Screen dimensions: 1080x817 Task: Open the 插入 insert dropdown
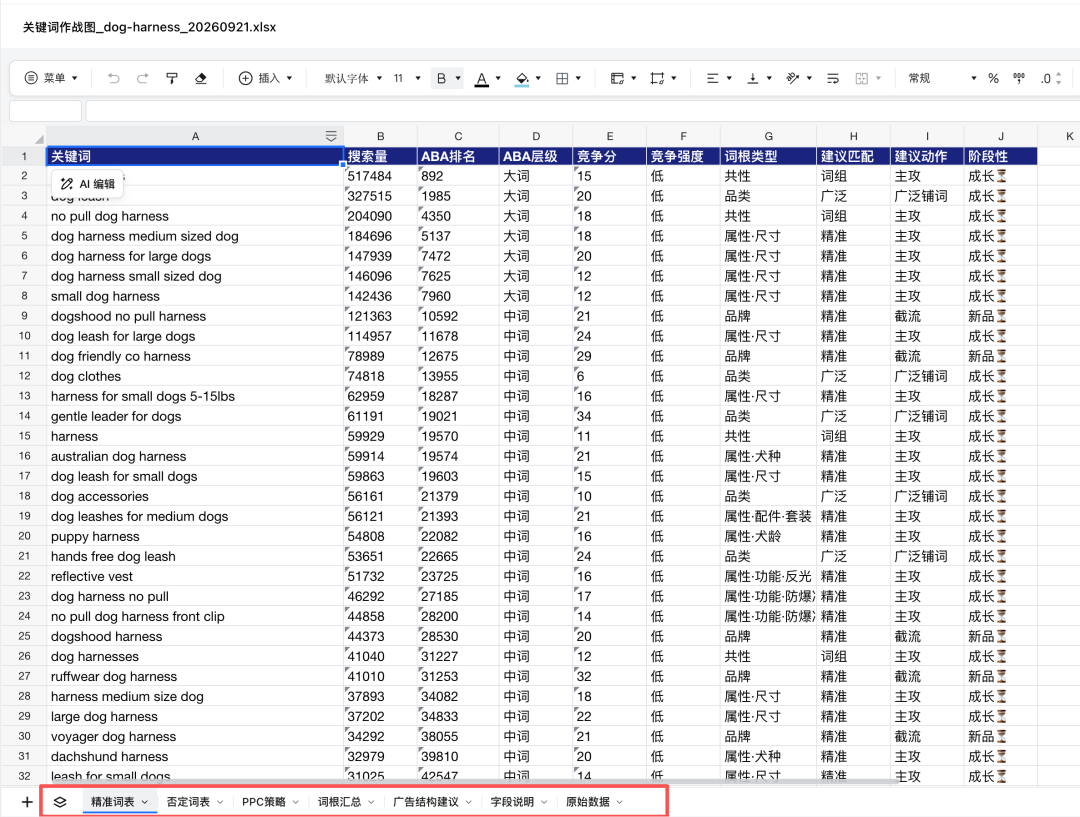265,79
